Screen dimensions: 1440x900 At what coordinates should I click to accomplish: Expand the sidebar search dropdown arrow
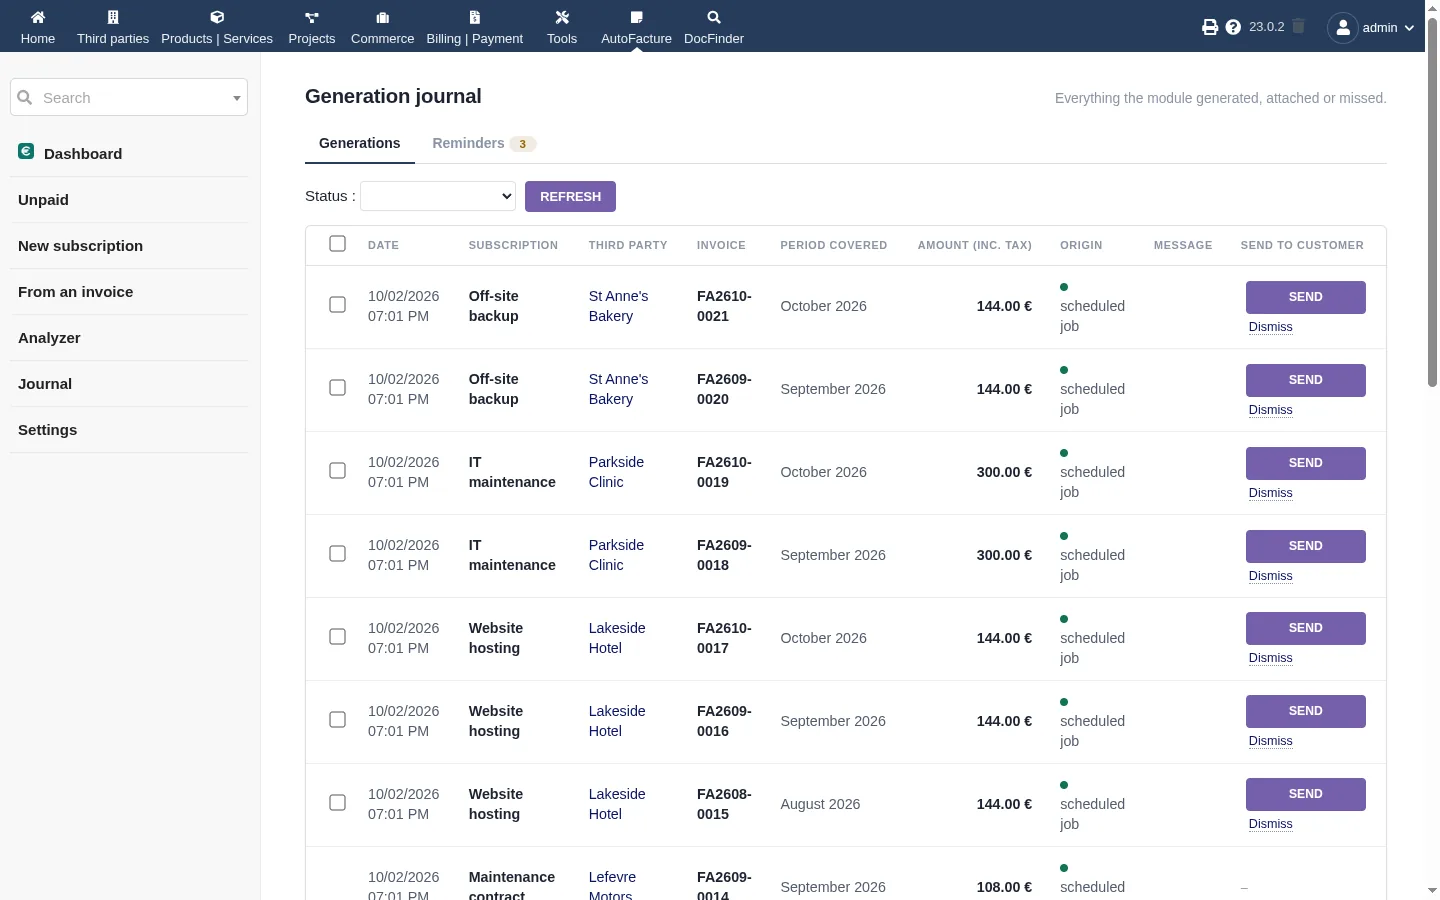pos(237,98)
